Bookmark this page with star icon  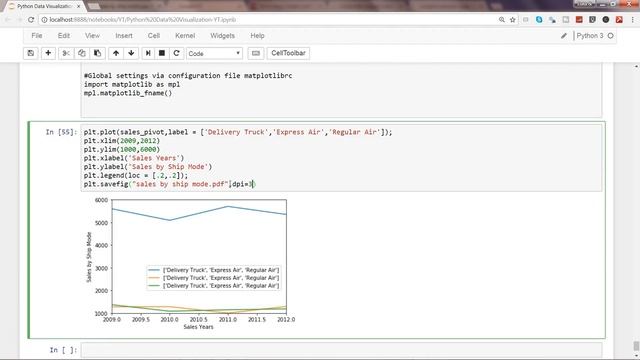click(x=513, y=20)
